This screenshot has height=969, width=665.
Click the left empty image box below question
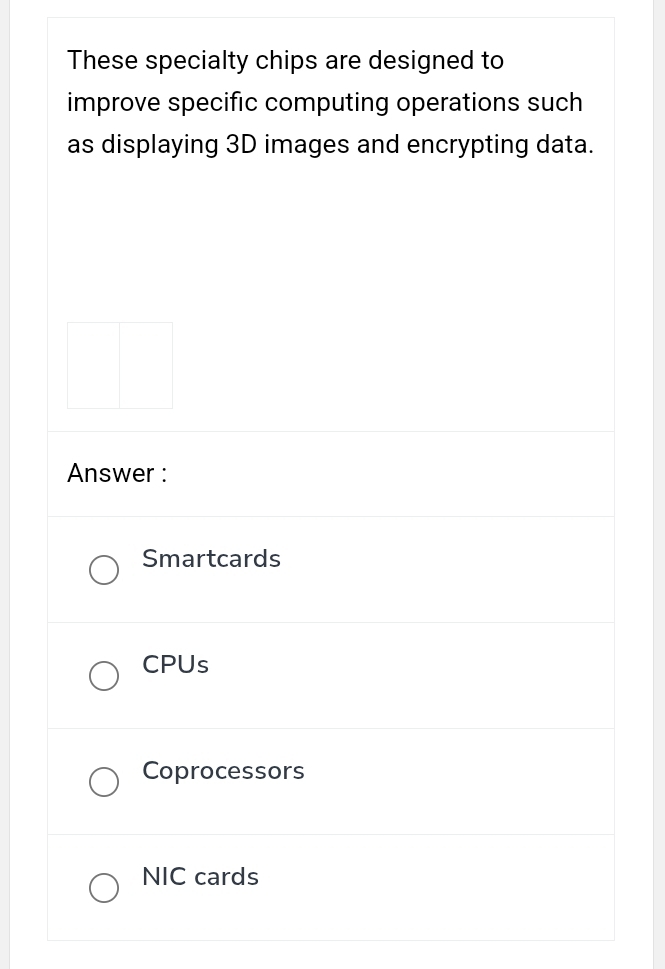tap(93, 365)
